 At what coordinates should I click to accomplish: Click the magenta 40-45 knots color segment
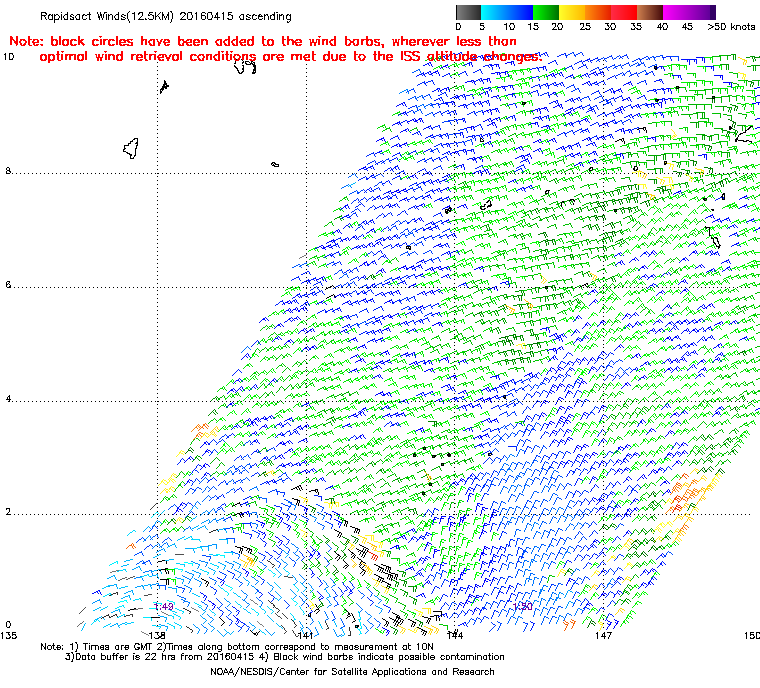click(x=676, y=12)
